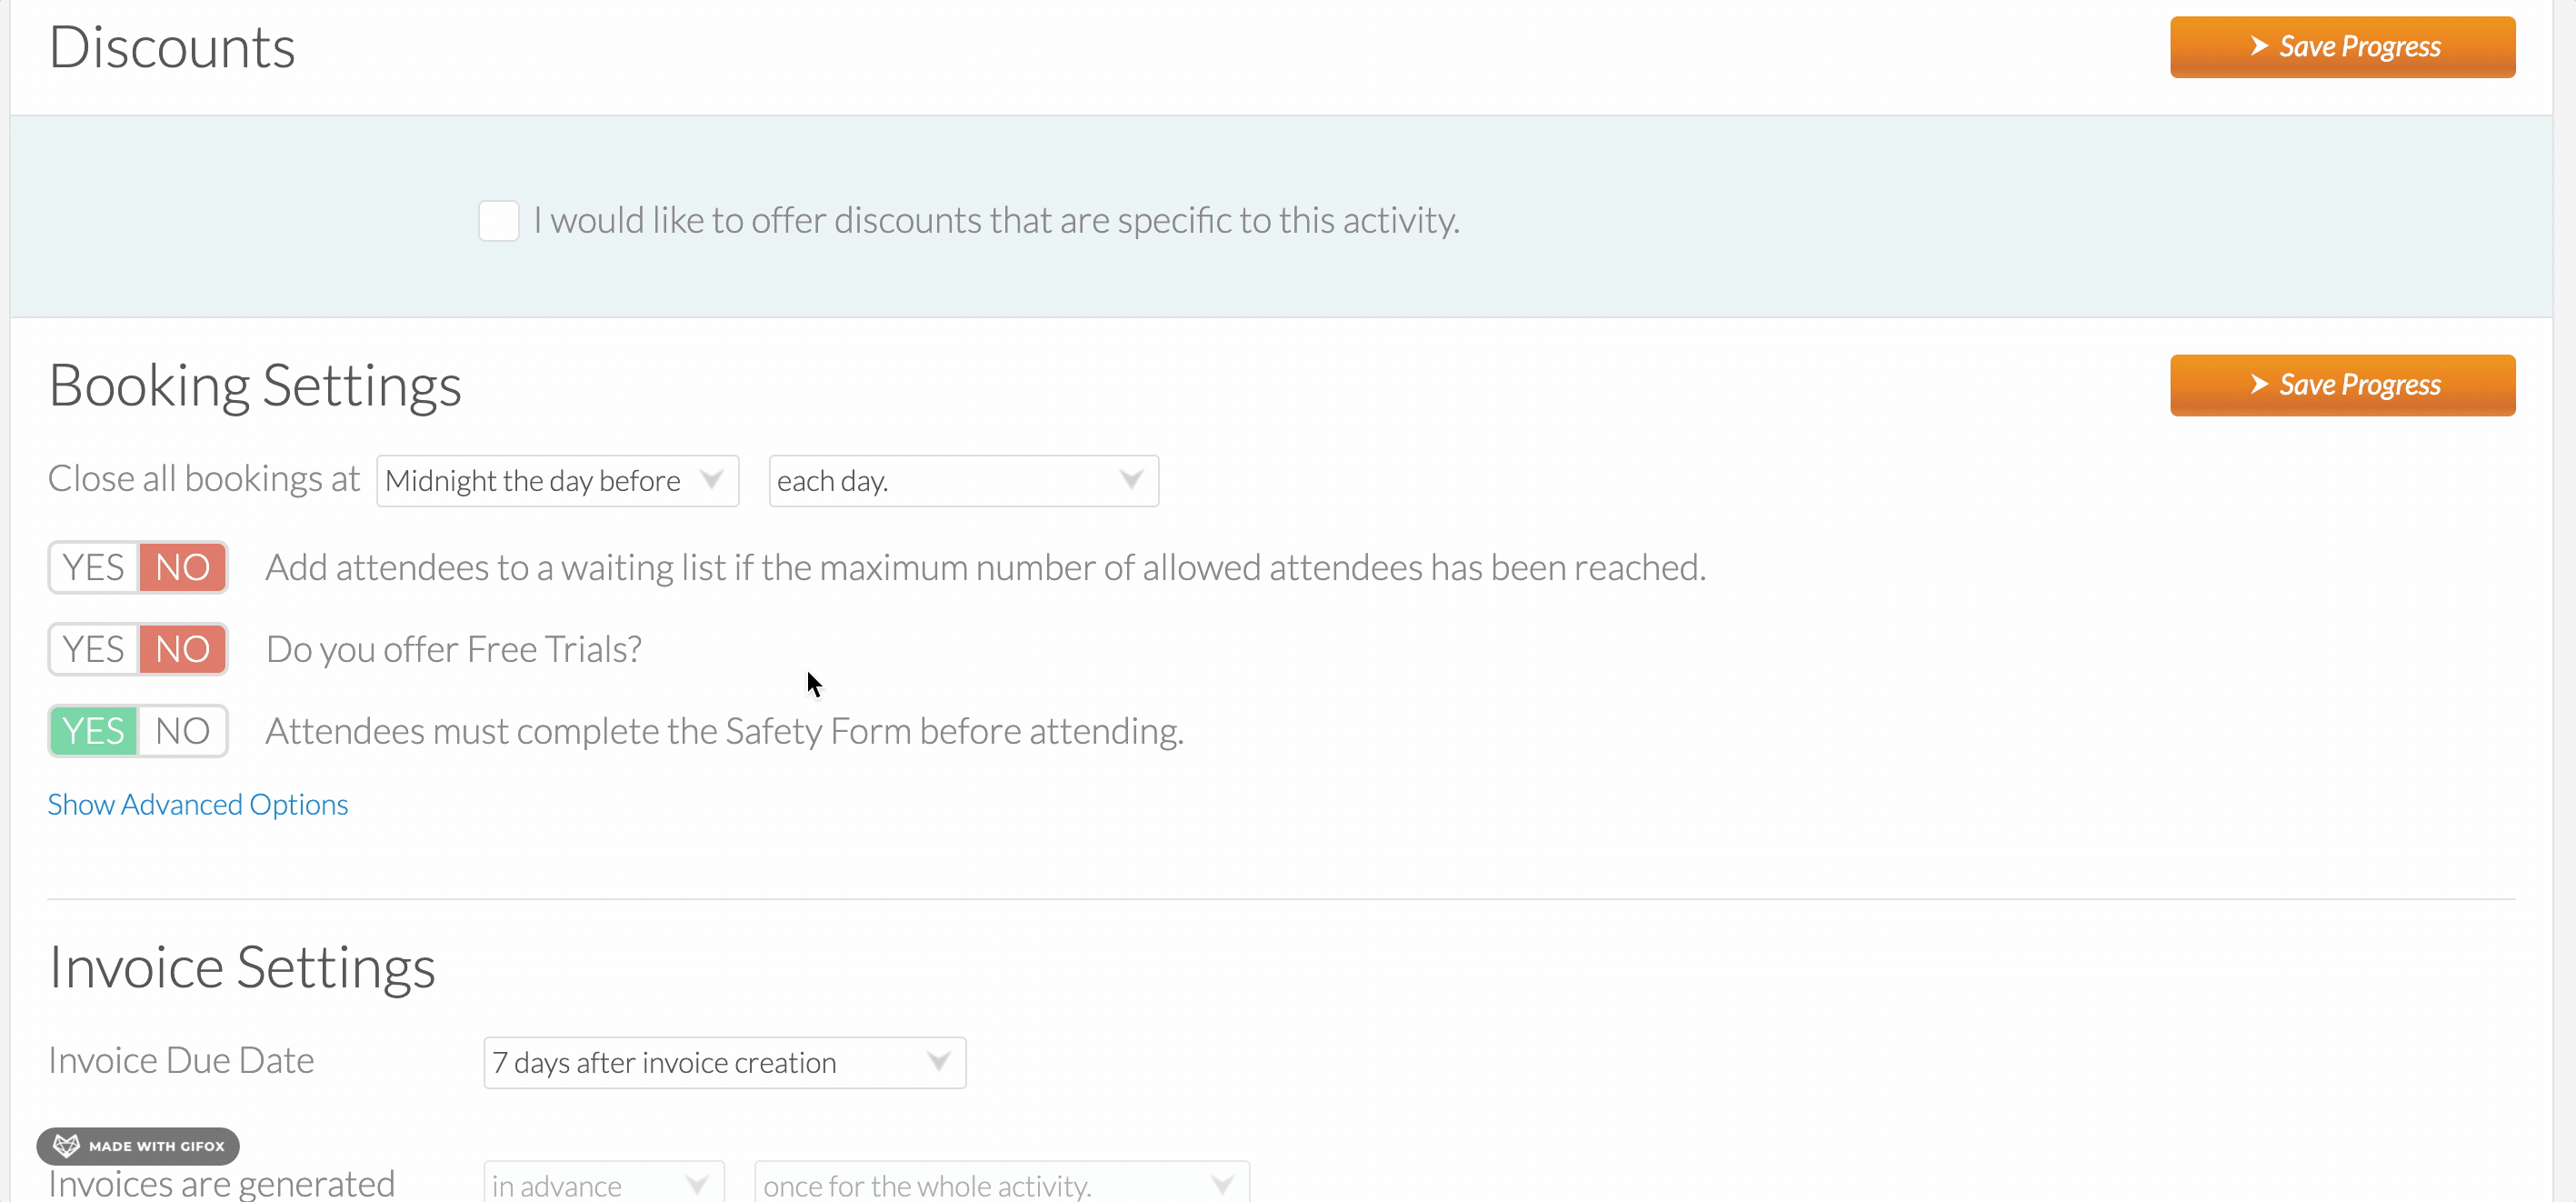
Task: Tick the activity-specific discounts checkbox
Action: pos(498,220)
